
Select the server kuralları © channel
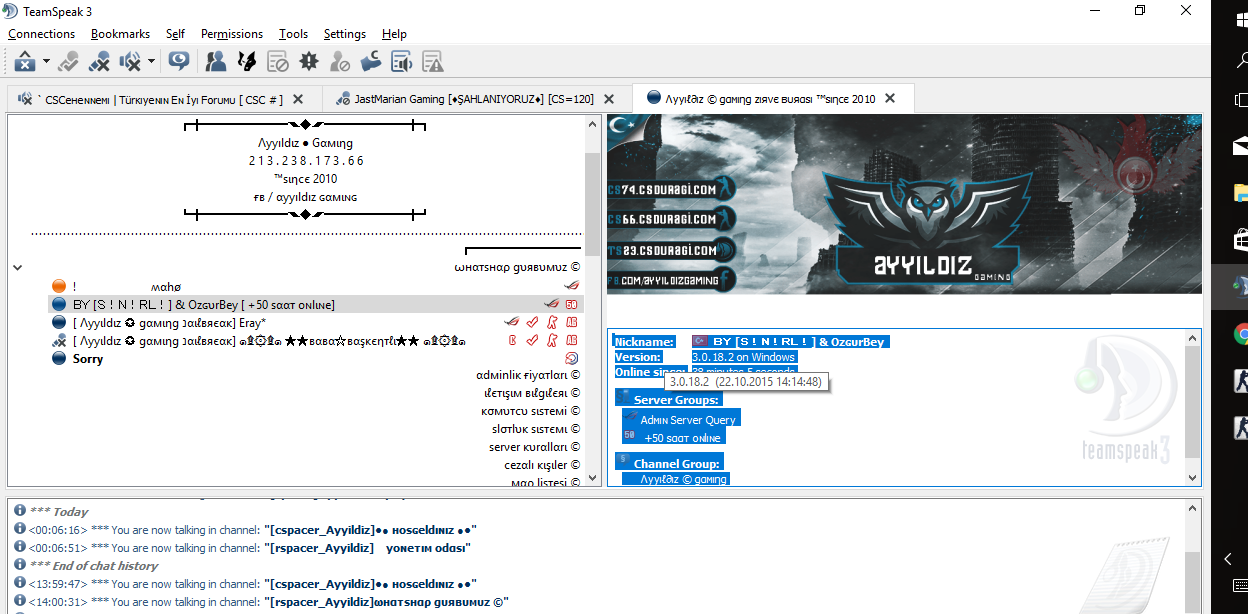[x=534, y=447]
